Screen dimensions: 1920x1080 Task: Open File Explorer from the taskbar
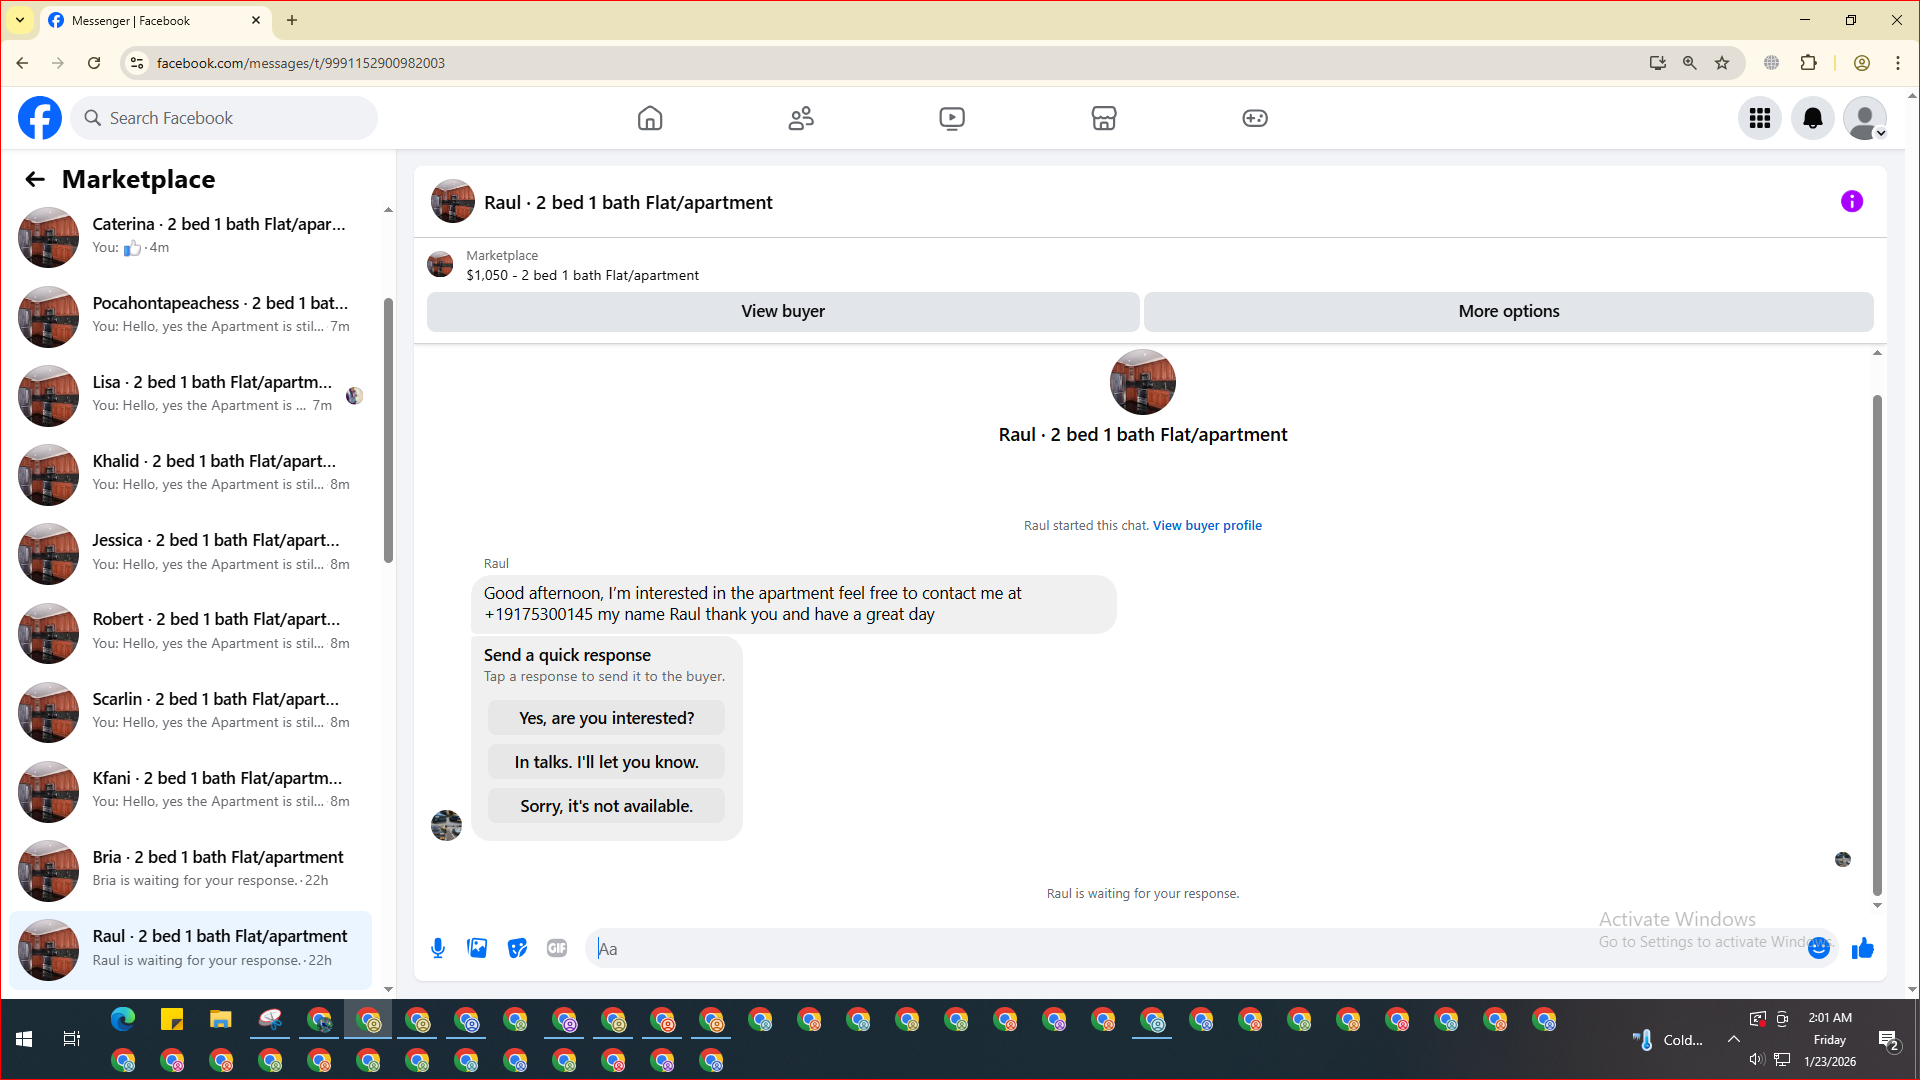(x=221, y=1020)
